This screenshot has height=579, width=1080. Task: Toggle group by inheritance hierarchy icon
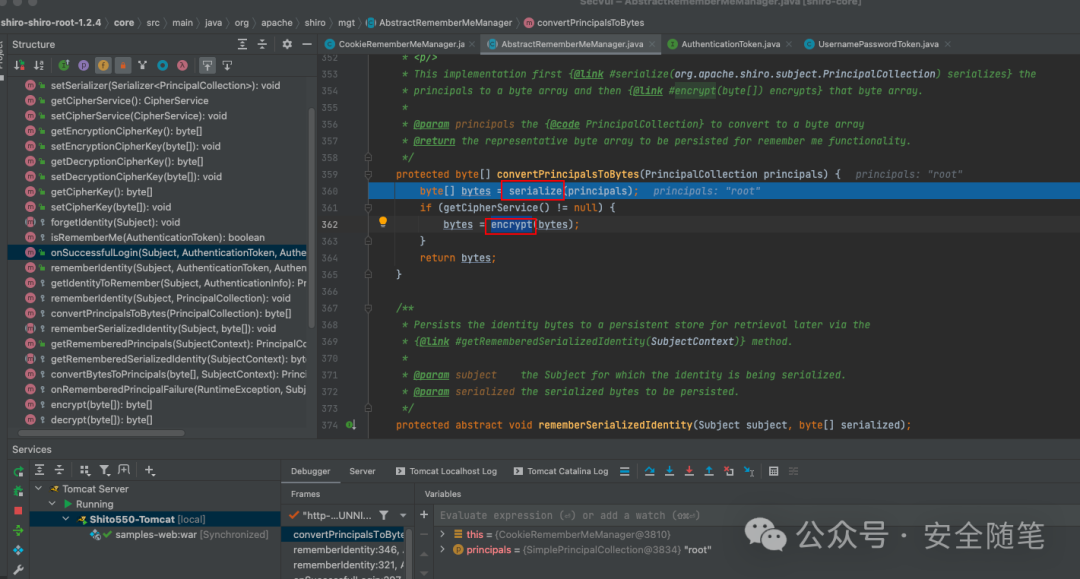[143, 65]
